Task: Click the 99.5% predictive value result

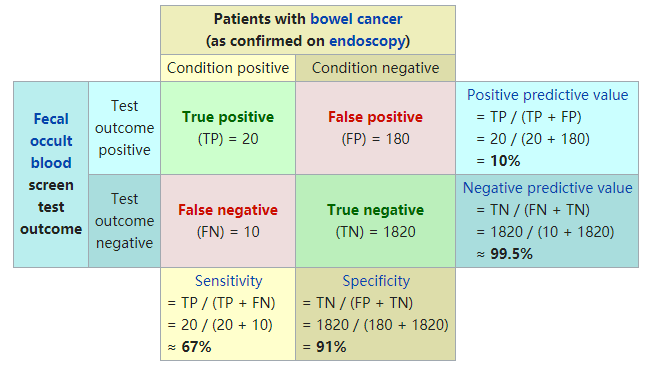Action: coord(511,254)
